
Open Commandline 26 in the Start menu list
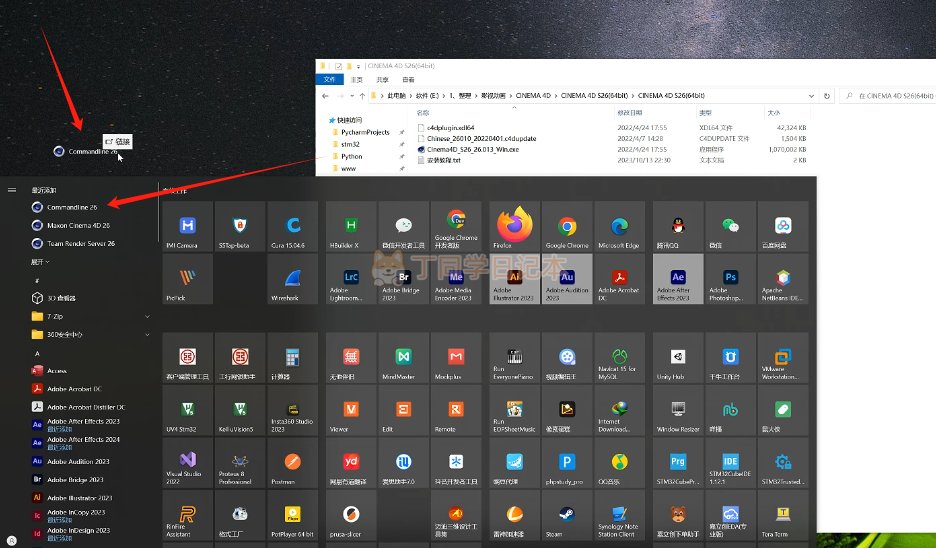[x=71, y=207]
